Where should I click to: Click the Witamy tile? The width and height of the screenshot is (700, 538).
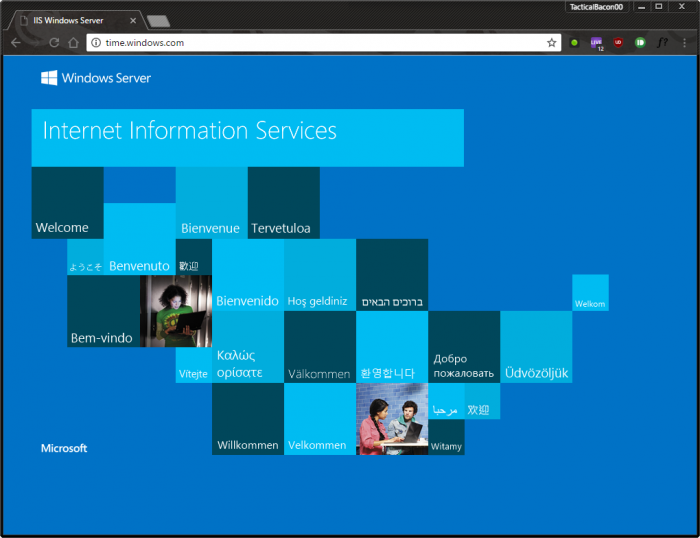[x=446, y=437]
